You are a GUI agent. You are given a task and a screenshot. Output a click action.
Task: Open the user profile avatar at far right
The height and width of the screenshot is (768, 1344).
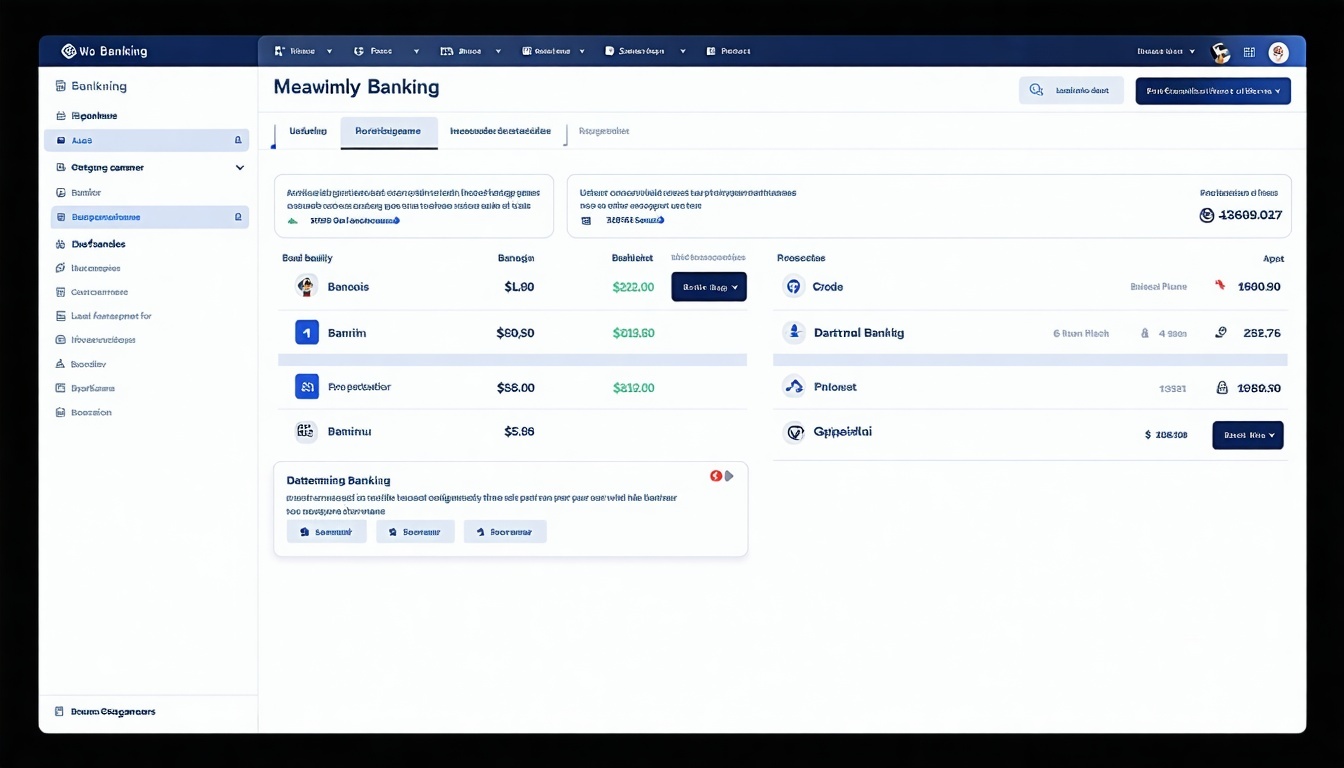(1278, 52)
